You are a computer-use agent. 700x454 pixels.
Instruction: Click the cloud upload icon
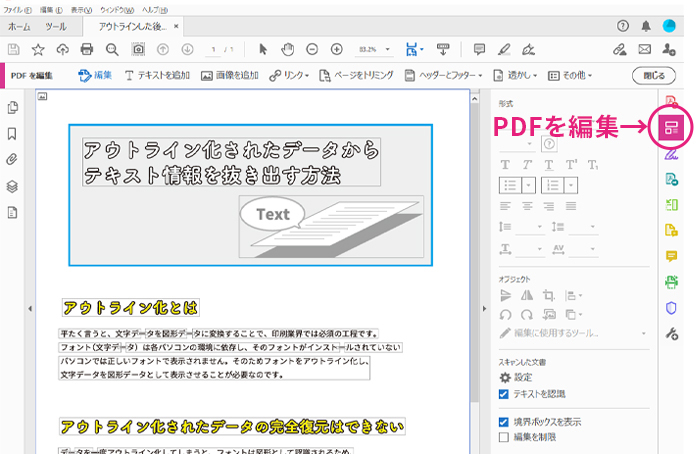pyautogui.click(x=62, y=49)
